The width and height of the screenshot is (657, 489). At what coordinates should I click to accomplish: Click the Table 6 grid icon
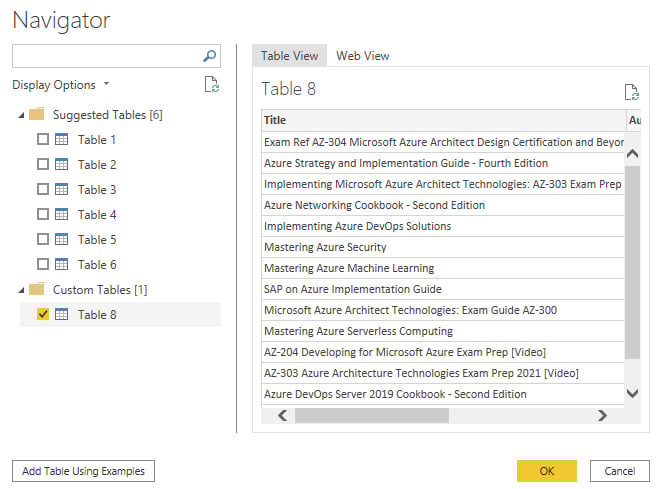click(x=62, y=264)
